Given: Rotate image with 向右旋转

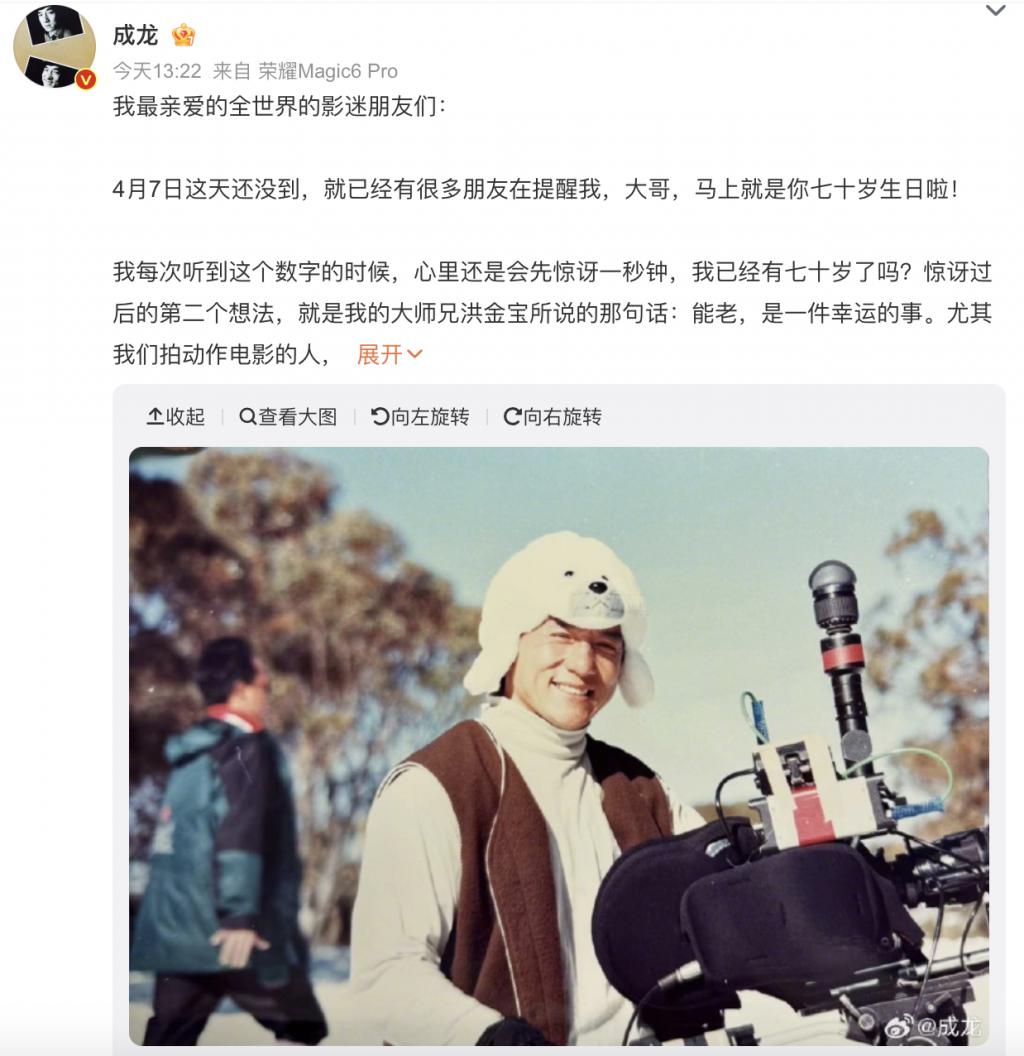Looking at the screenshot, I should [552, 417].
